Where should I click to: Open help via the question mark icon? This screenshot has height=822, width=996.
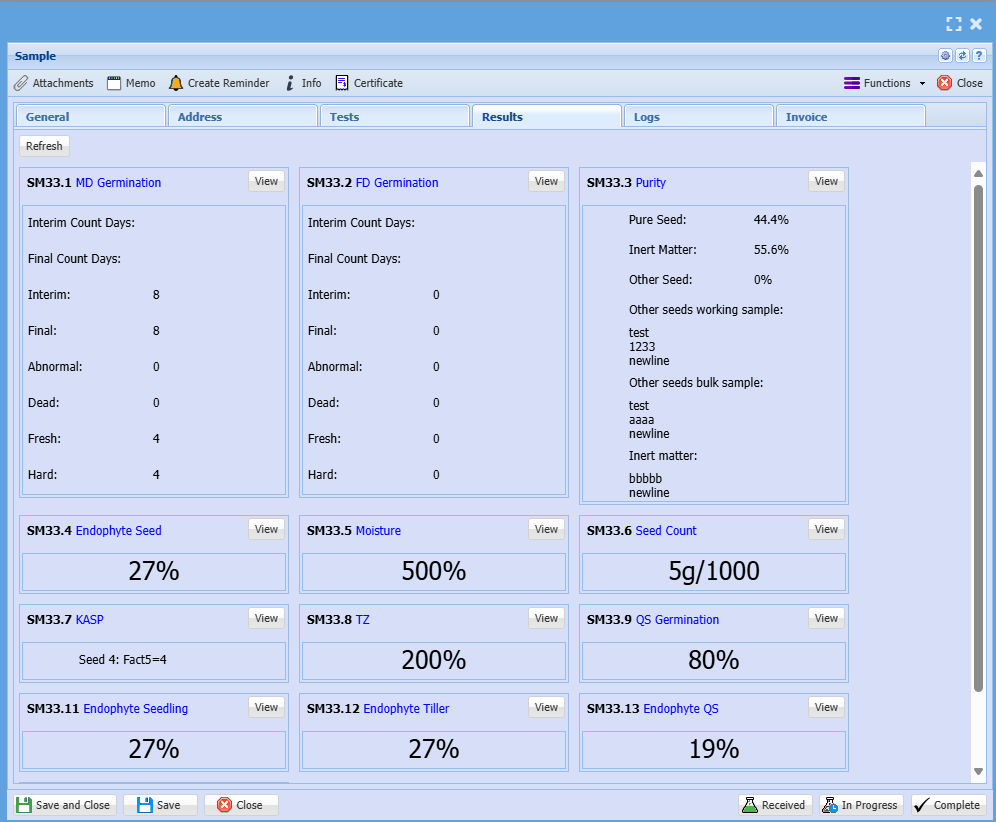(x=979, y=56)
